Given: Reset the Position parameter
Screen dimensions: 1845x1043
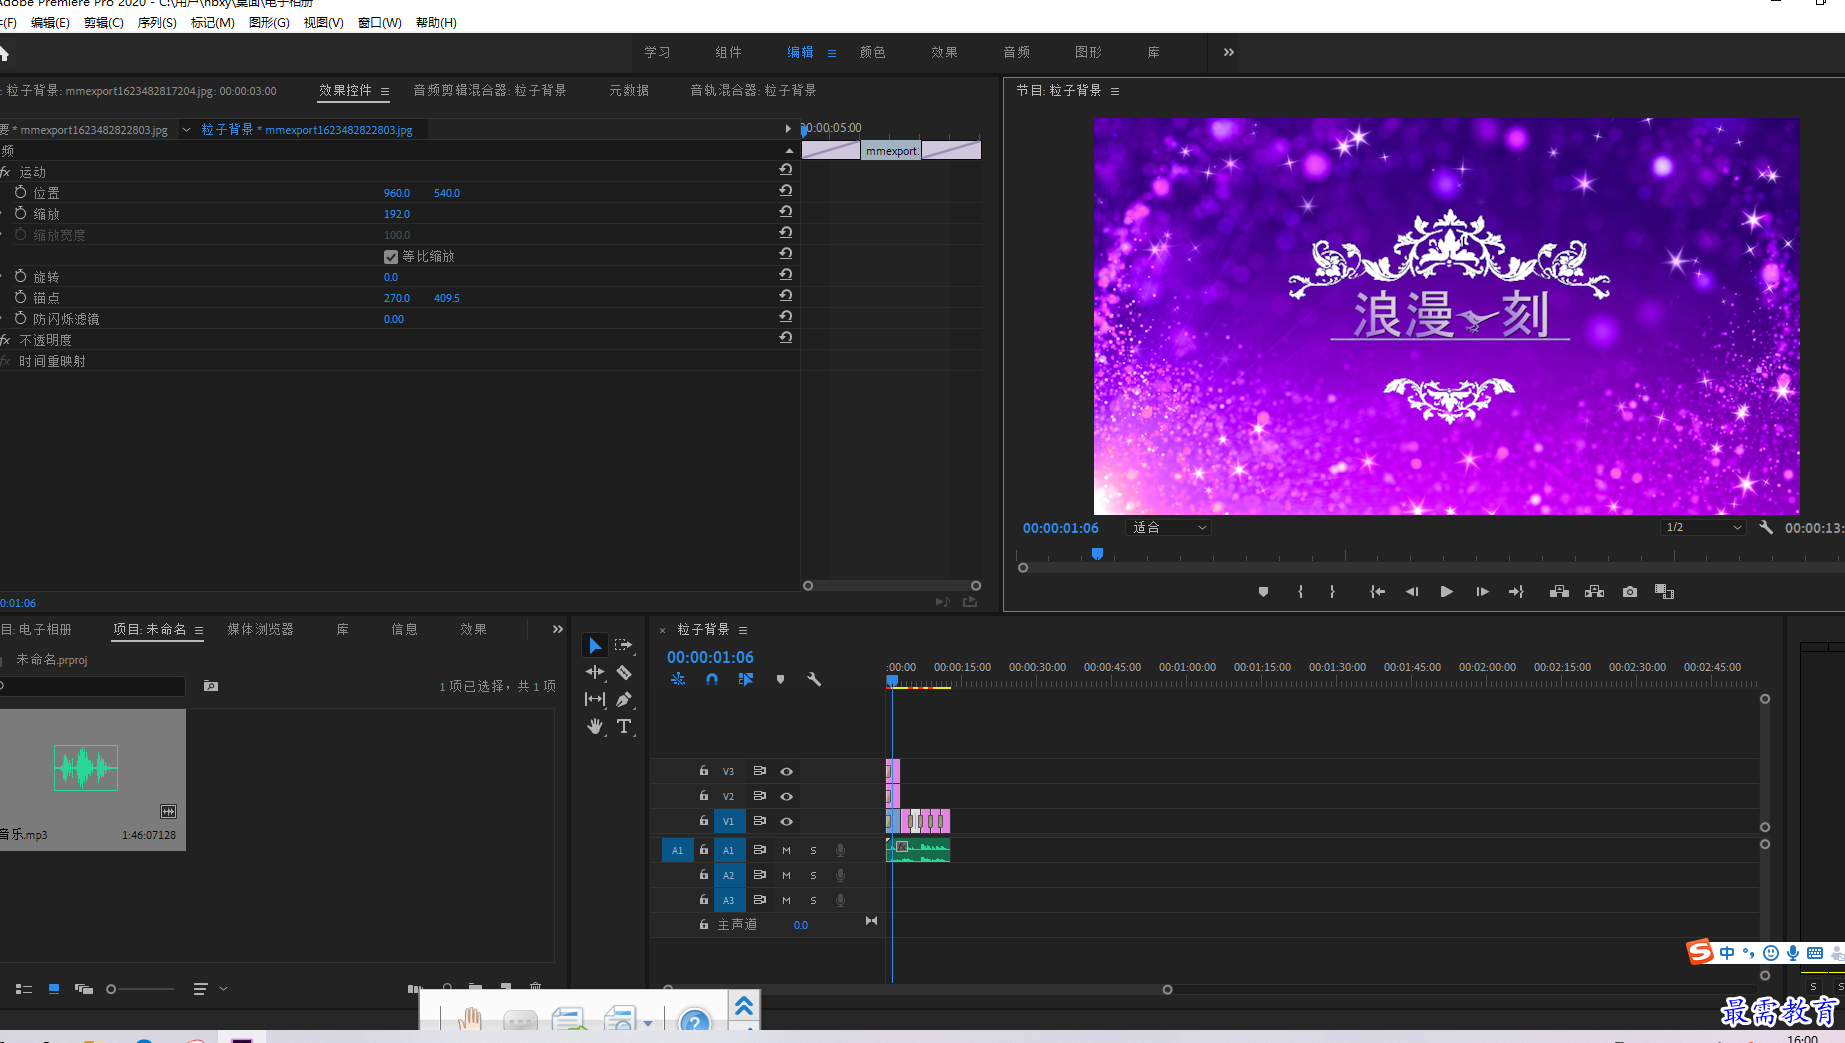Looking at the screenshot, I should pos(786,191).
